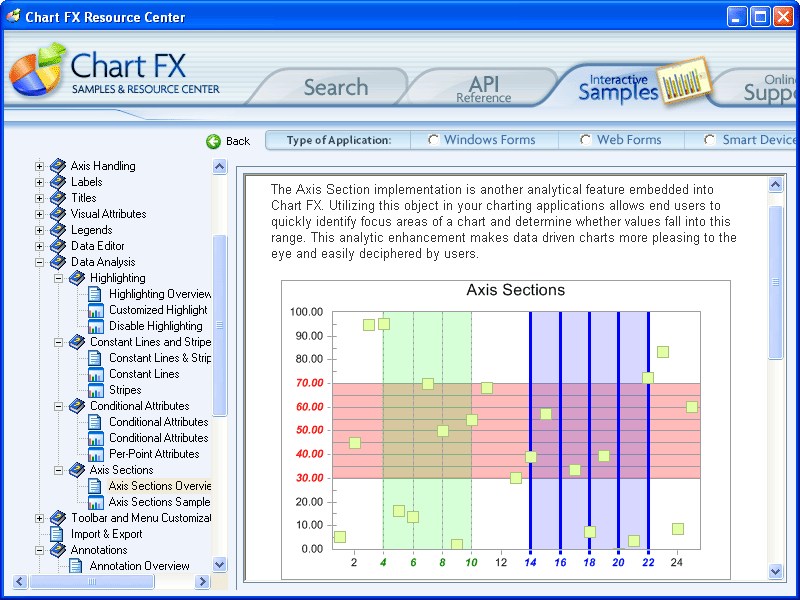Click the Constant Lines chart sample icon

96,374
